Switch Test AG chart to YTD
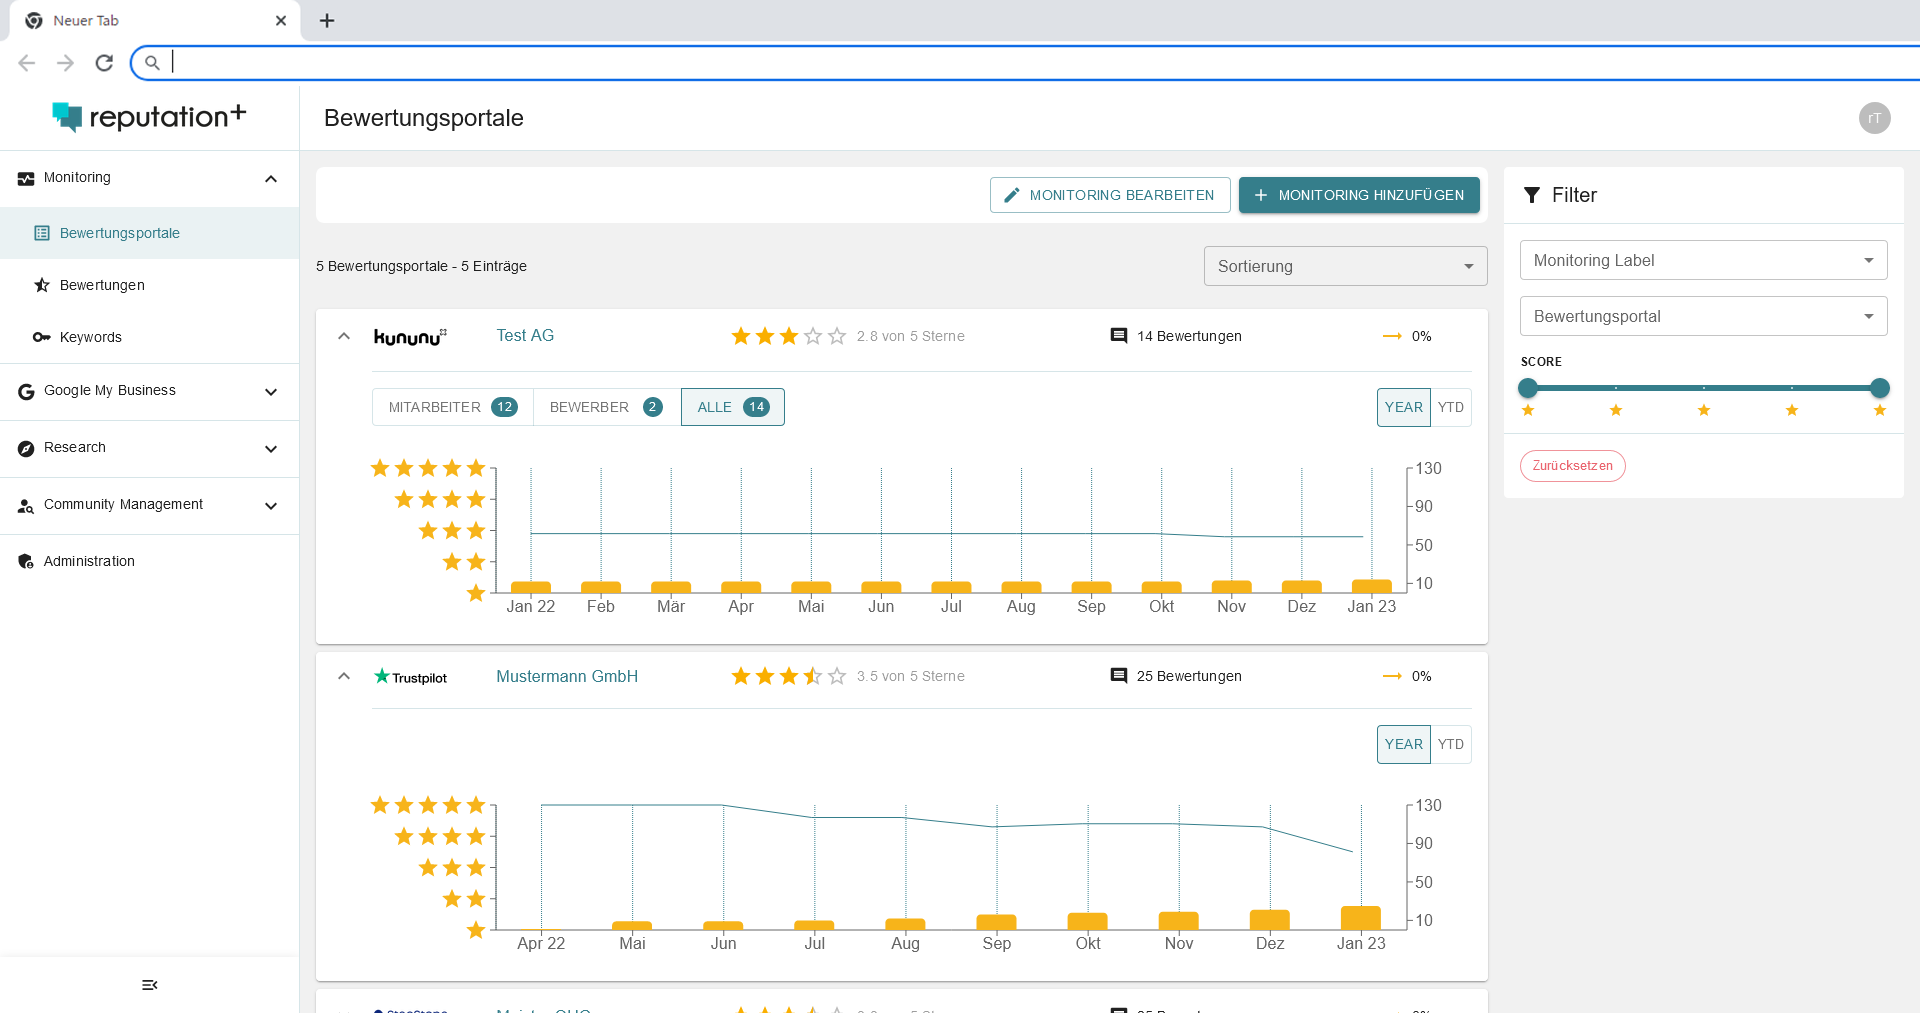This screenshot has width=1920, height=1013. click(x=1450, y=407)
